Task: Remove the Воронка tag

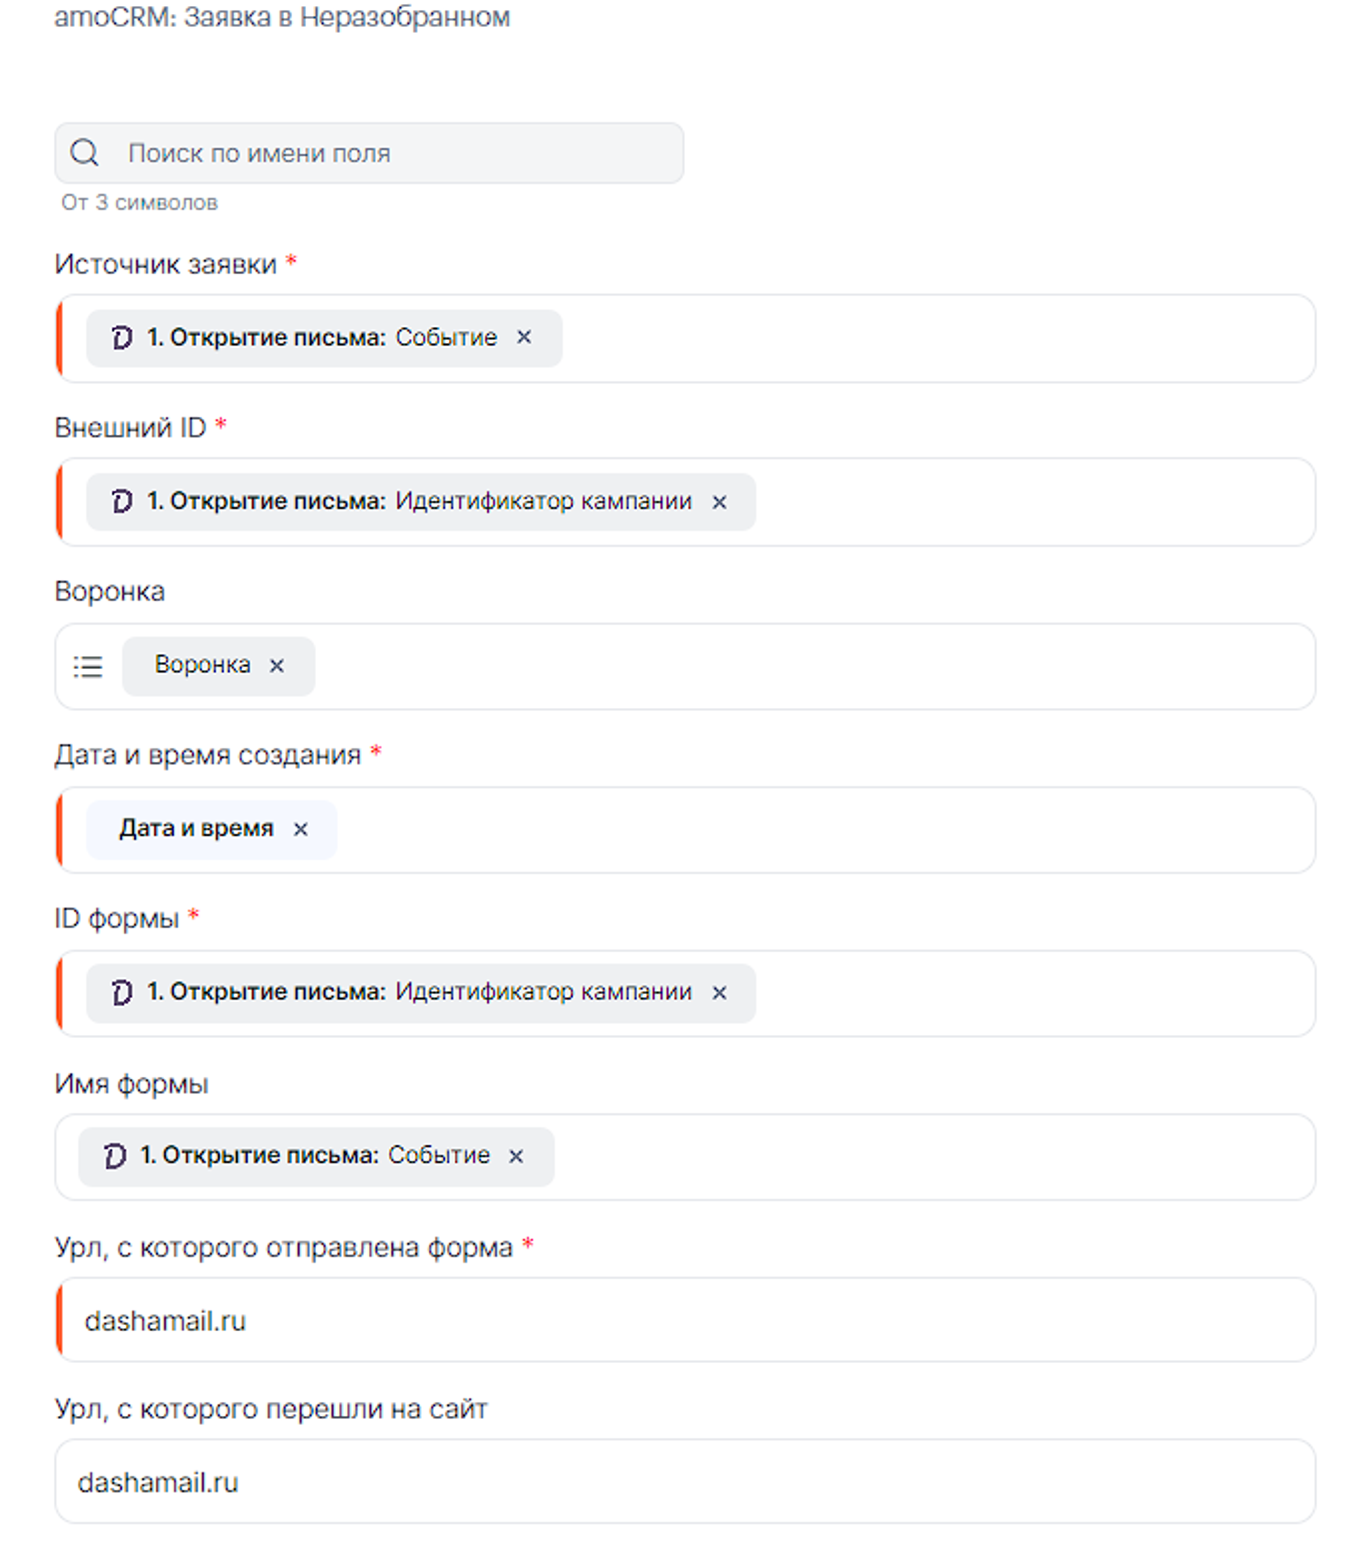Action: (x=277, y=666)
